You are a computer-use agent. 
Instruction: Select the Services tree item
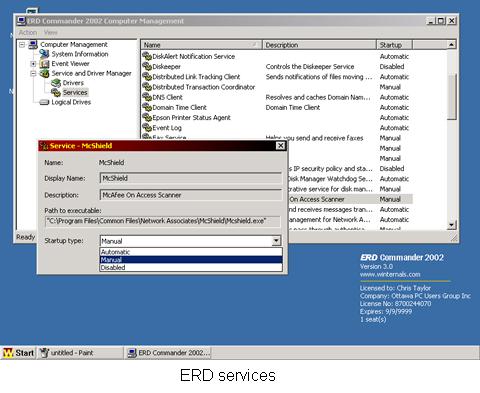point(75,92)
